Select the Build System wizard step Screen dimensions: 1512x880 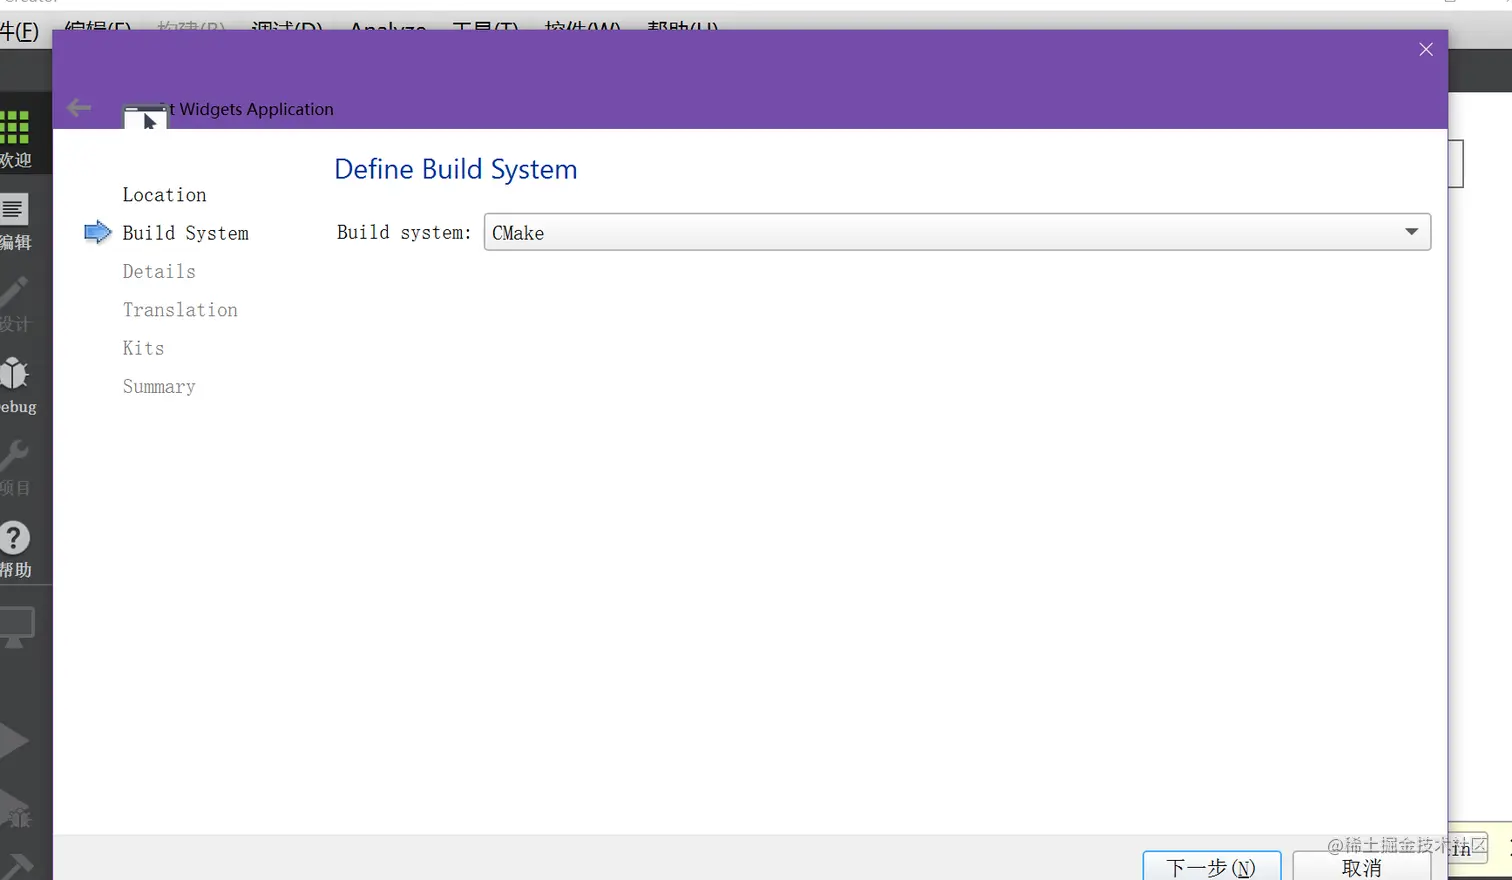185,233
